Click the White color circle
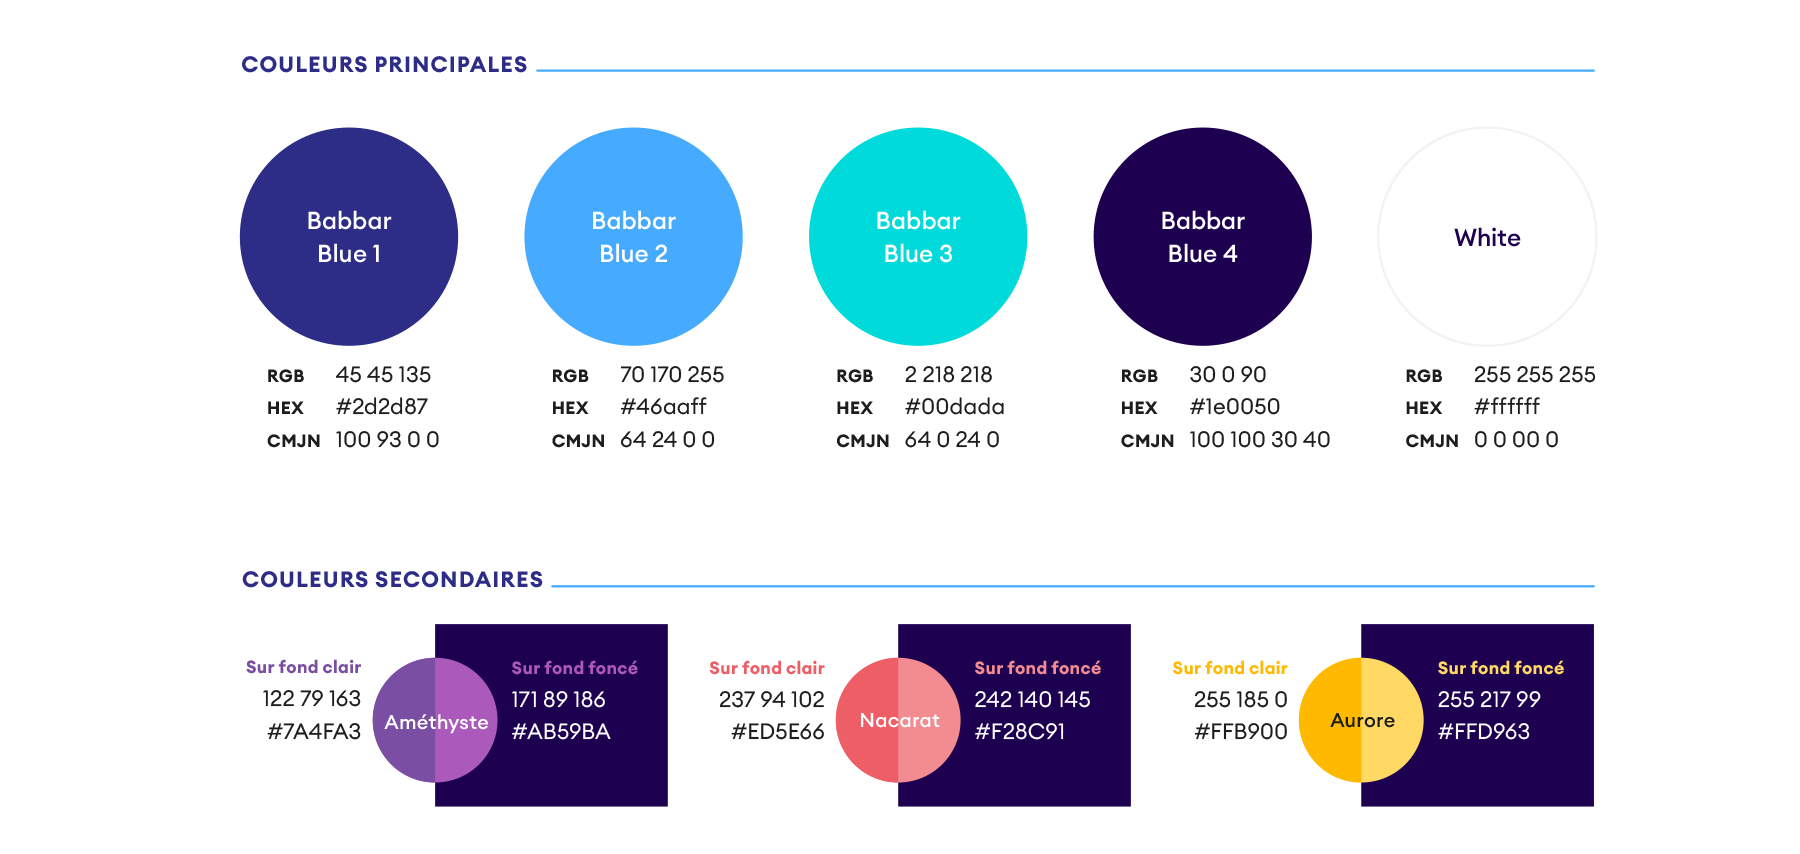The height and width of the screenshot is (854, 1800). (x=1487, y=237)
